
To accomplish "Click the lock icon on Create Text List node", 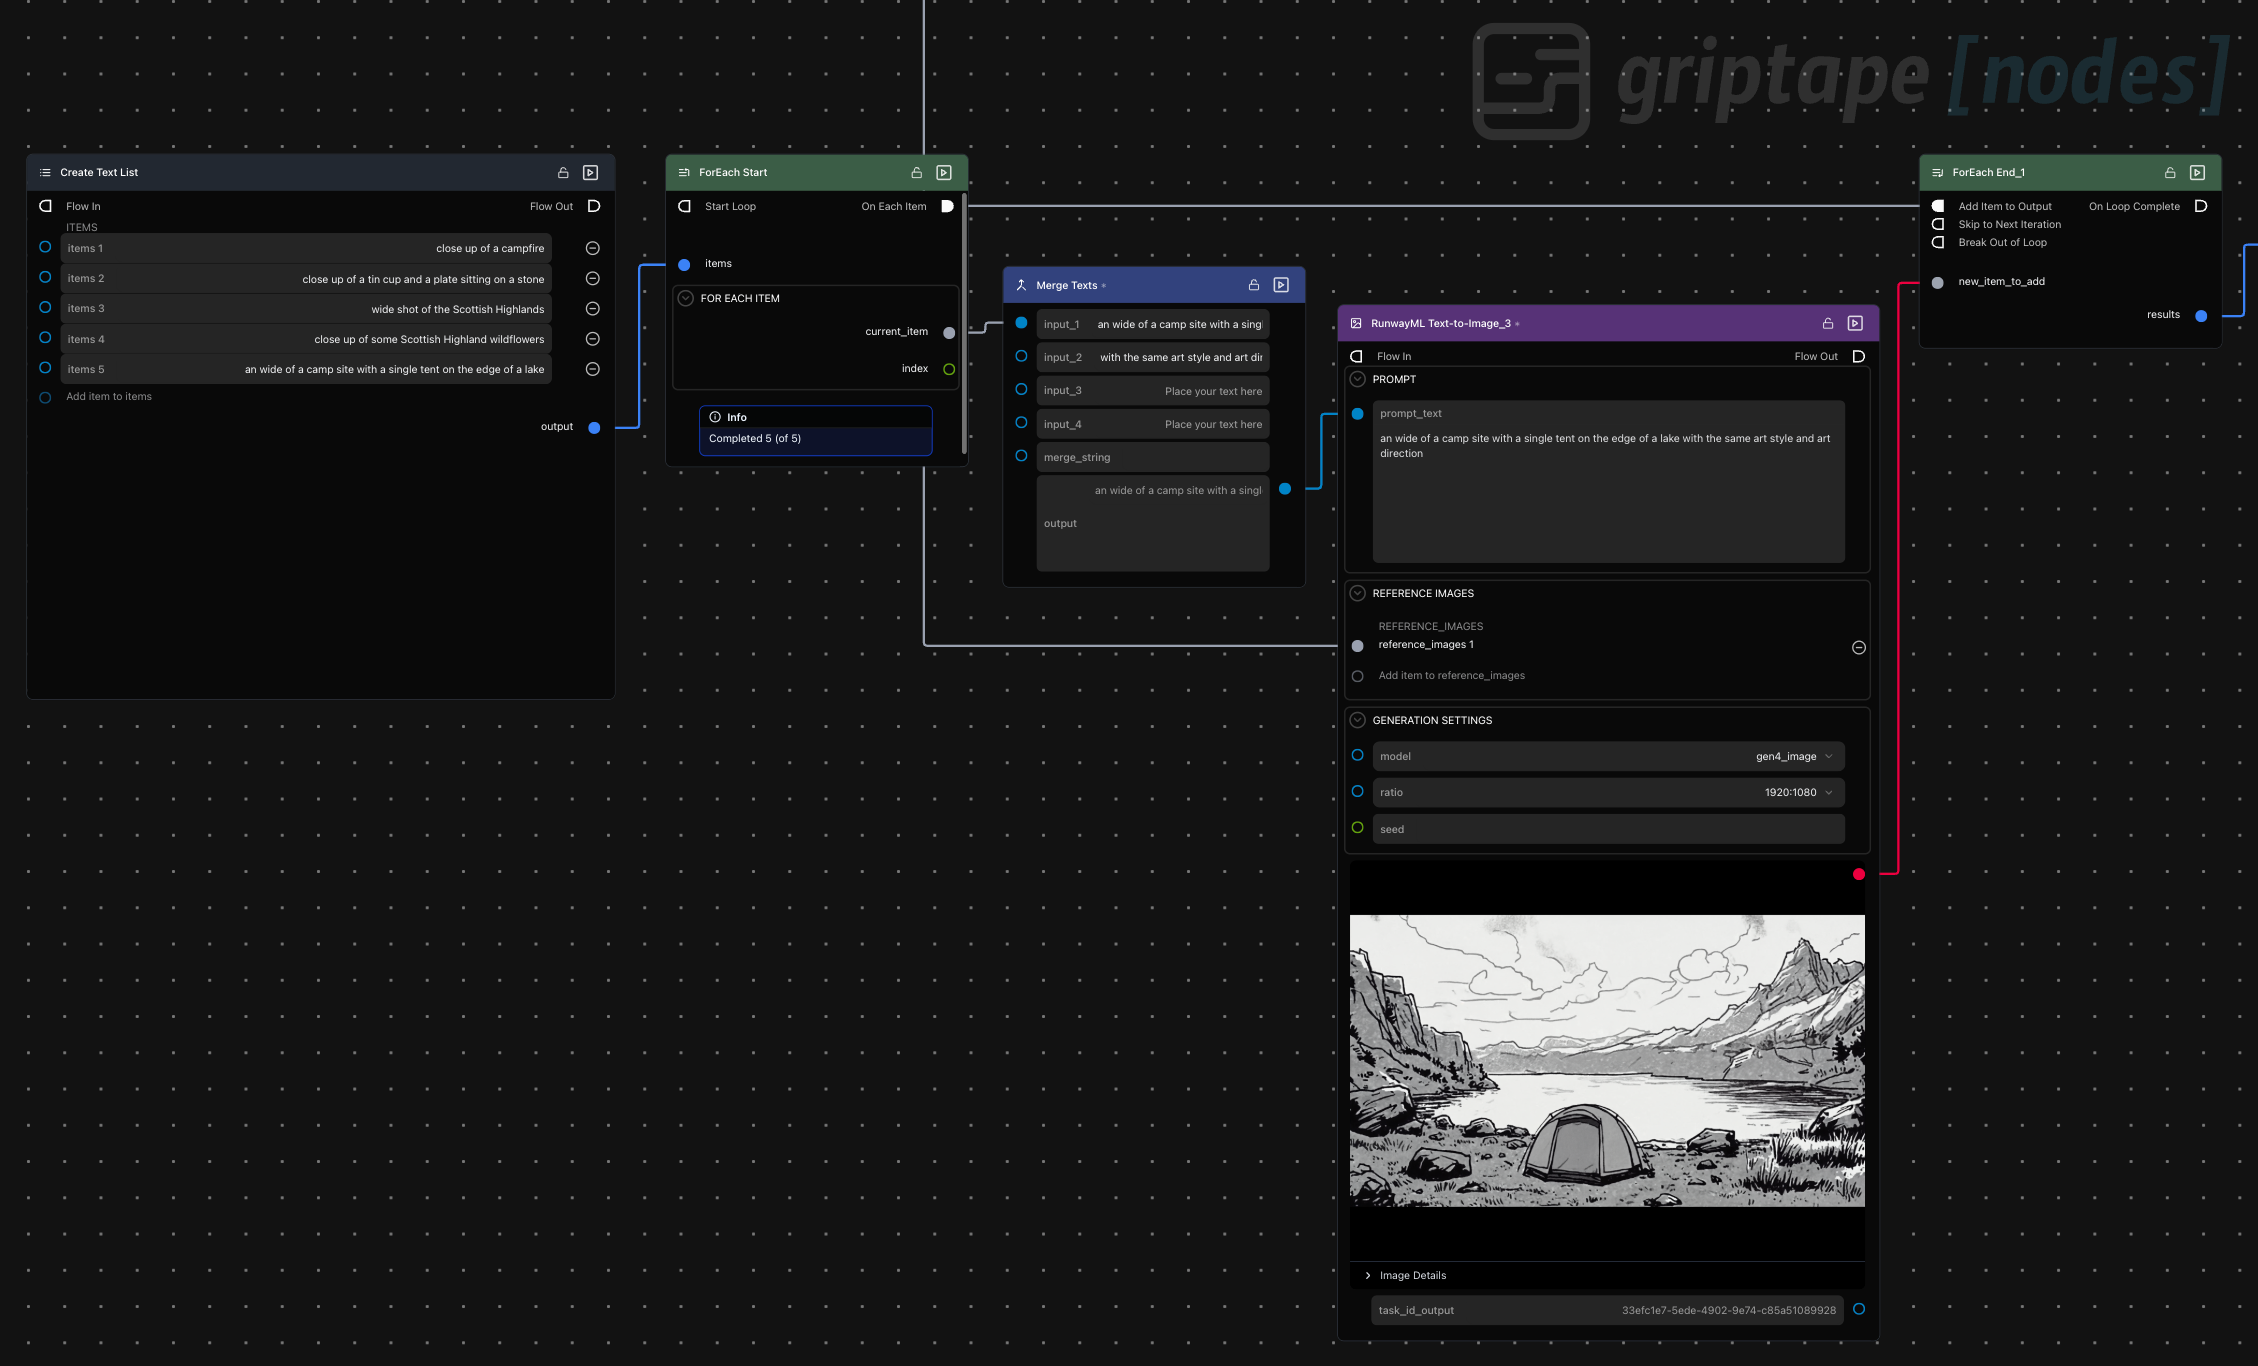I will [x=563, y=173].
